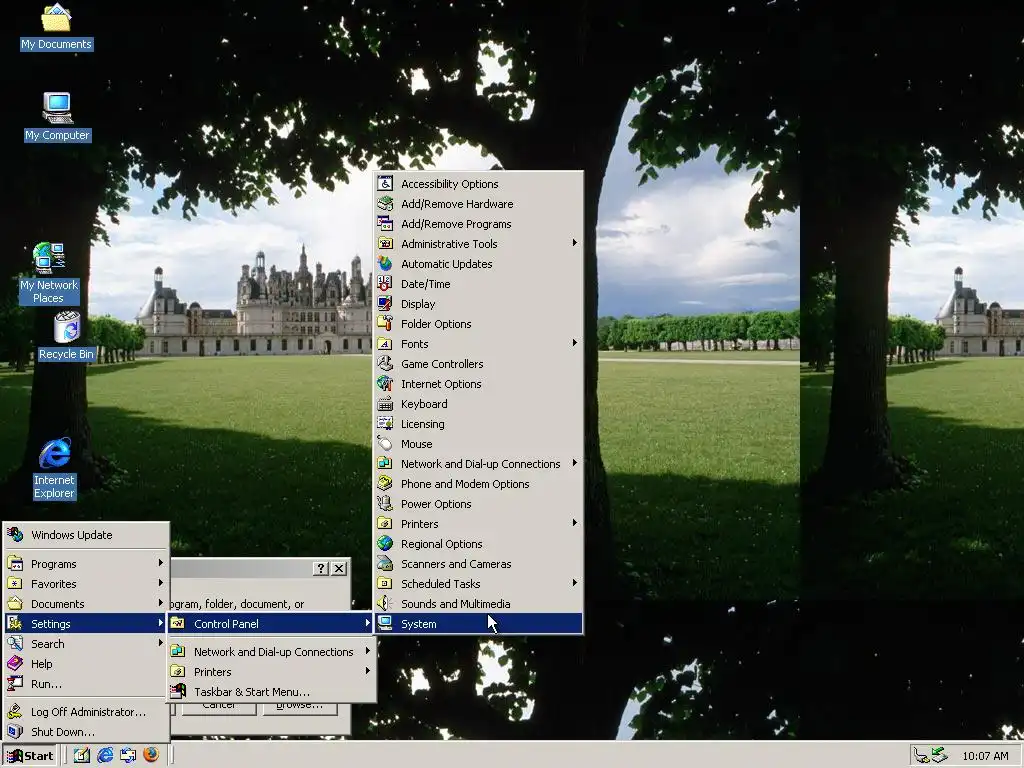Screen dimensions: 1024x768
Task: Close the Run dialog with X
Action: [x=339, y=569]
